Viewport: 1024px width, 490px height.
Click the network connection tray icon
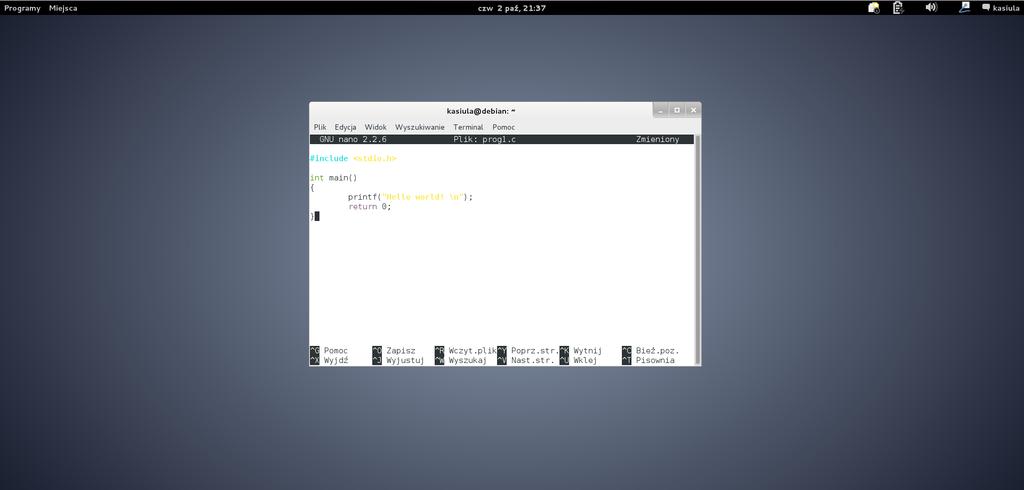[965, 7]
